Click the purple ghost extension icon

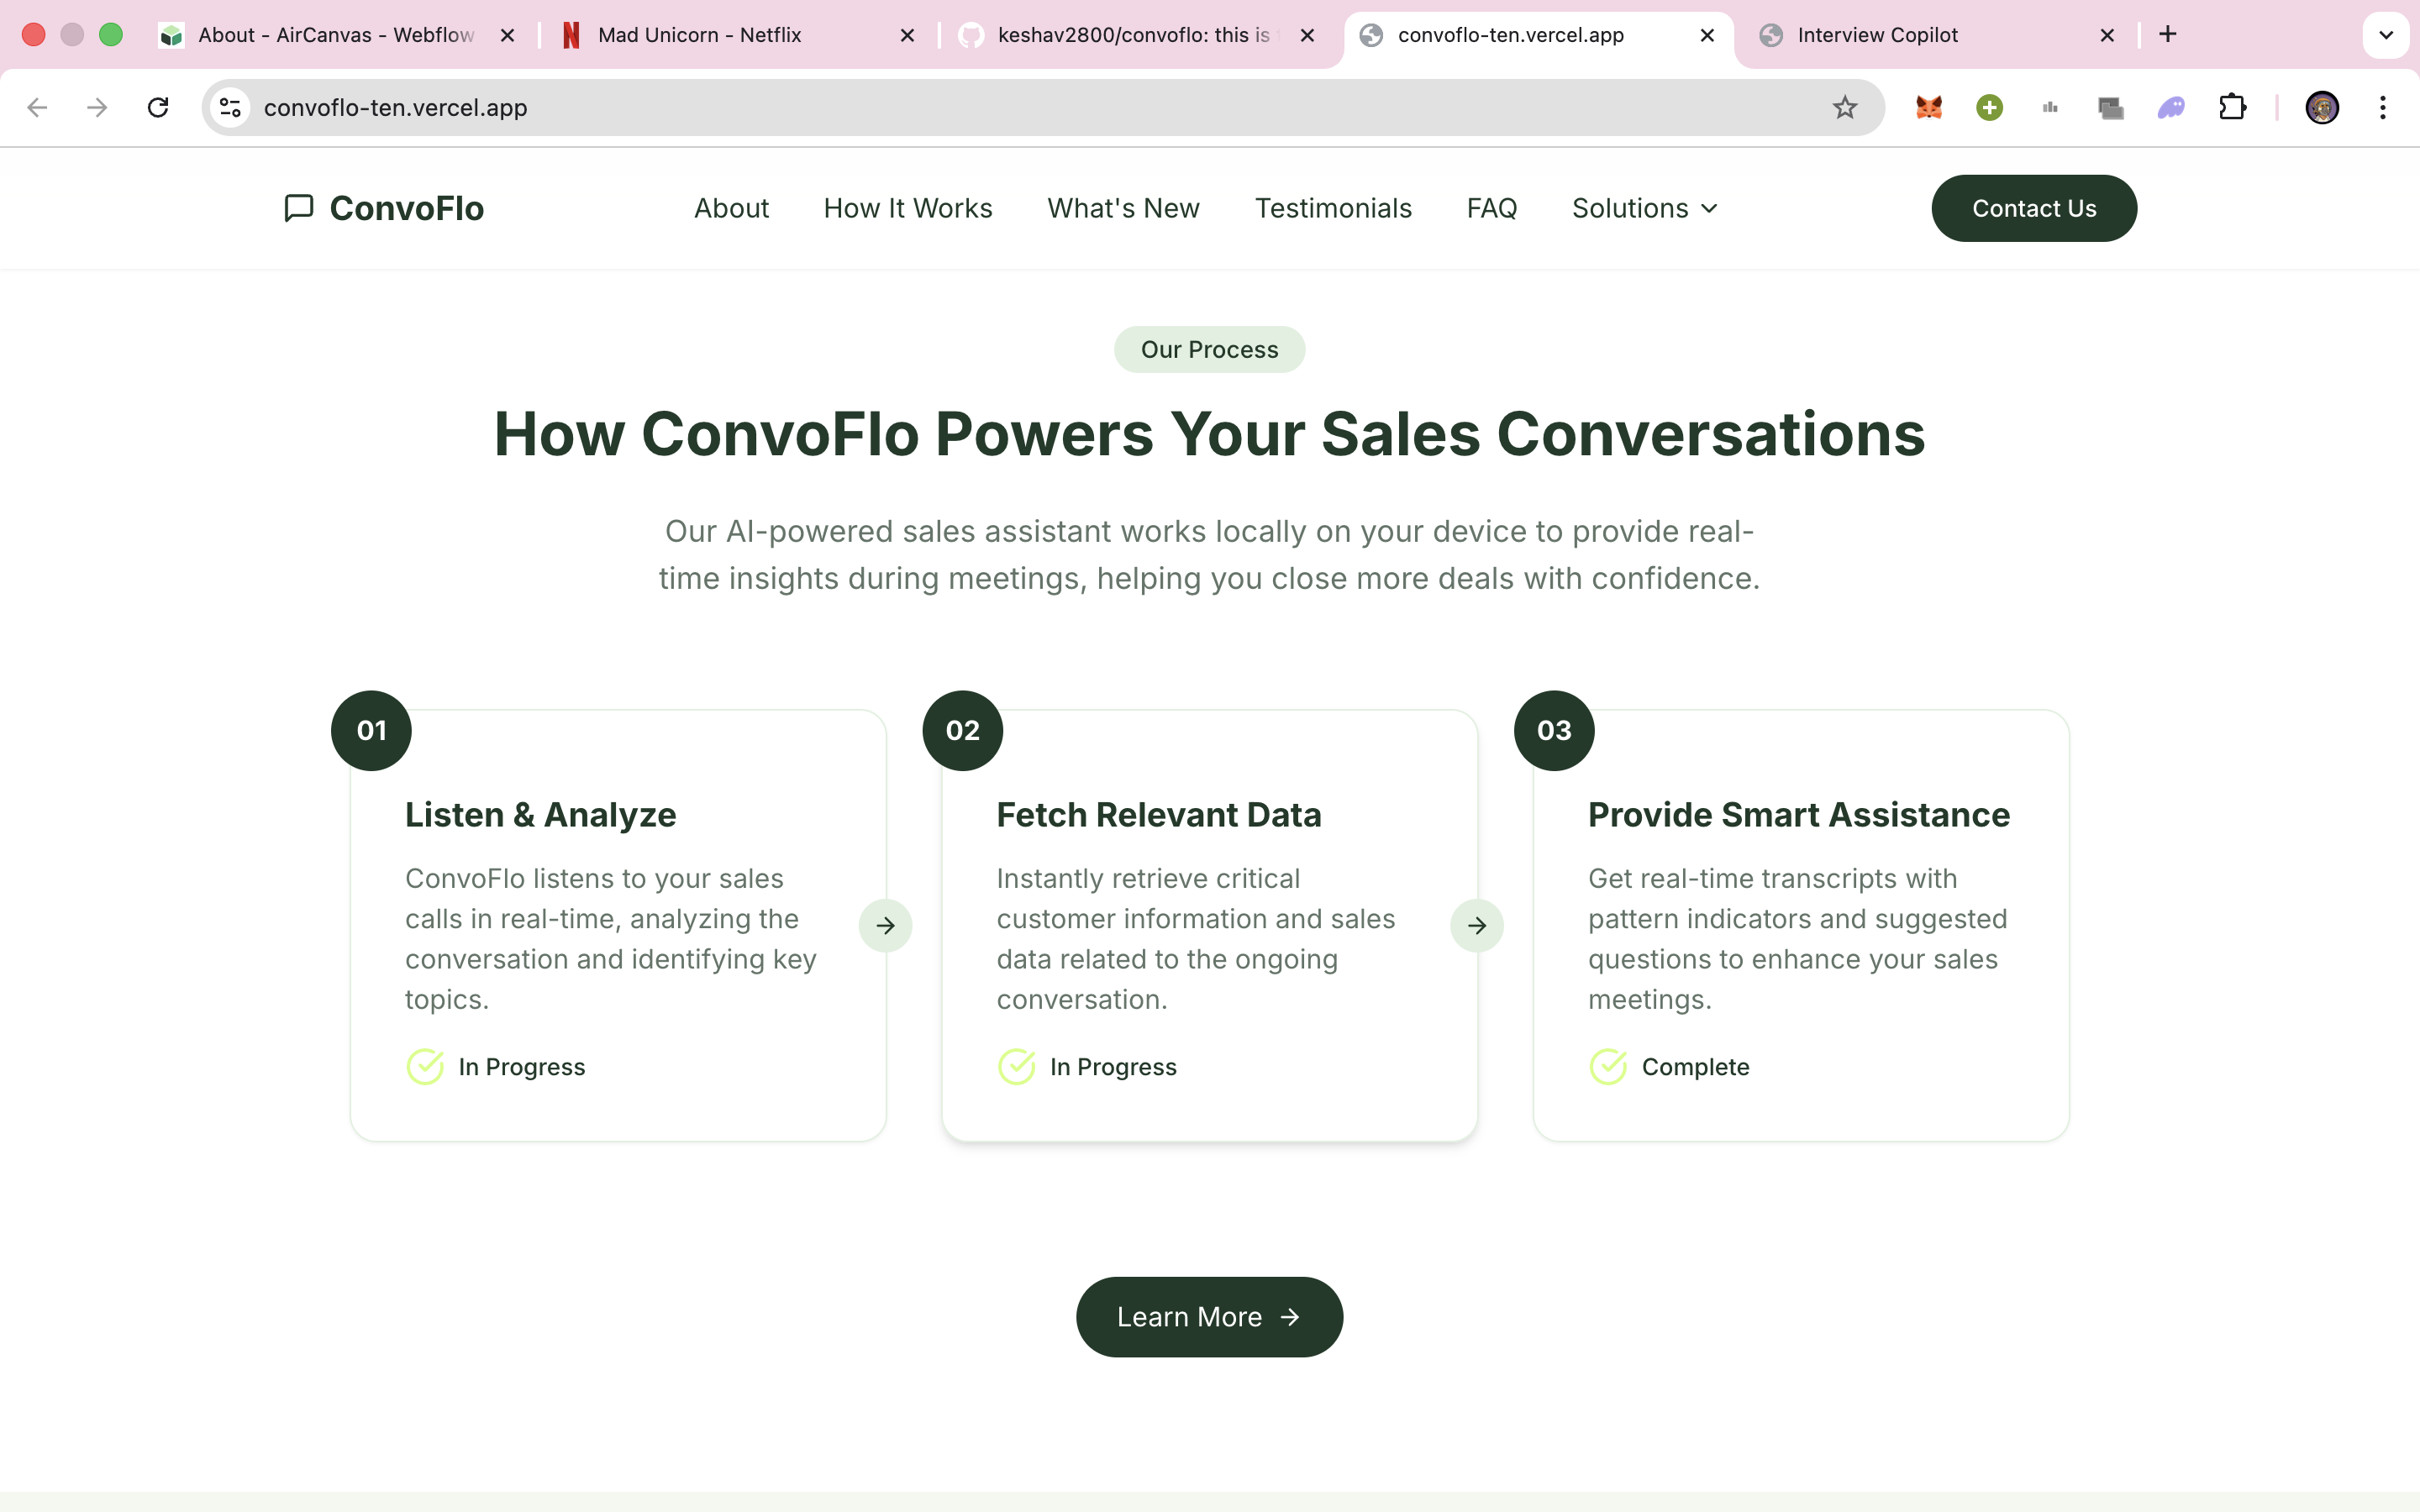2171,107
